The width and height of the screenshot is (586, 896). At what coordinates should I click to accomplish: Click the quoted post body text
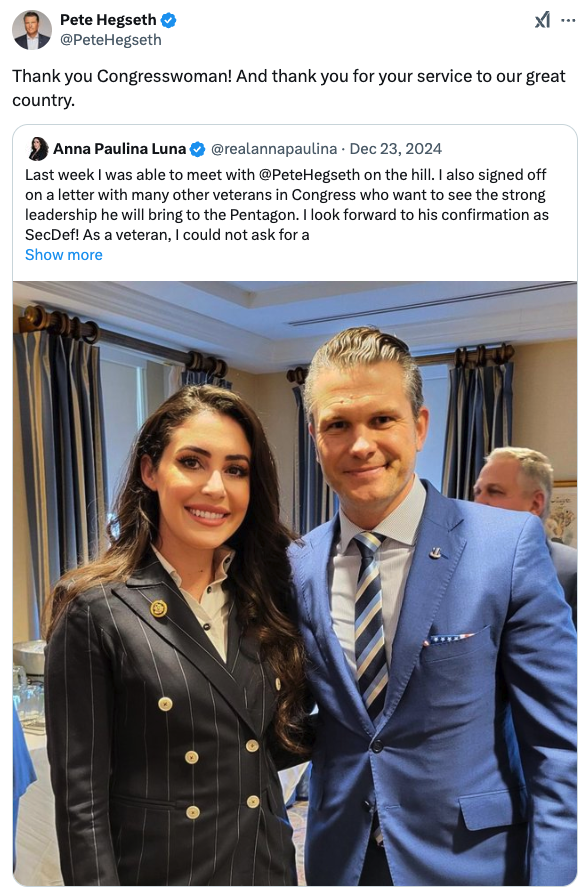tap(287, 205)
